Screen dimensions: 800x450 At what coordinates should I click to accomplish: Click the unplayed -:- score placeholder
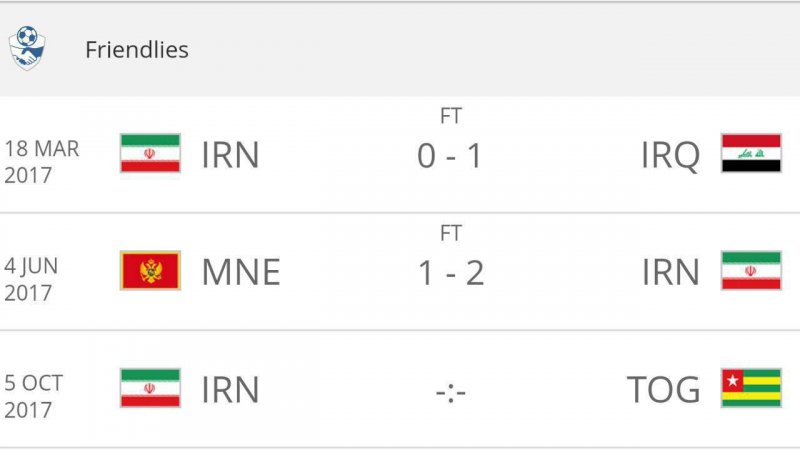click(450, 390)
